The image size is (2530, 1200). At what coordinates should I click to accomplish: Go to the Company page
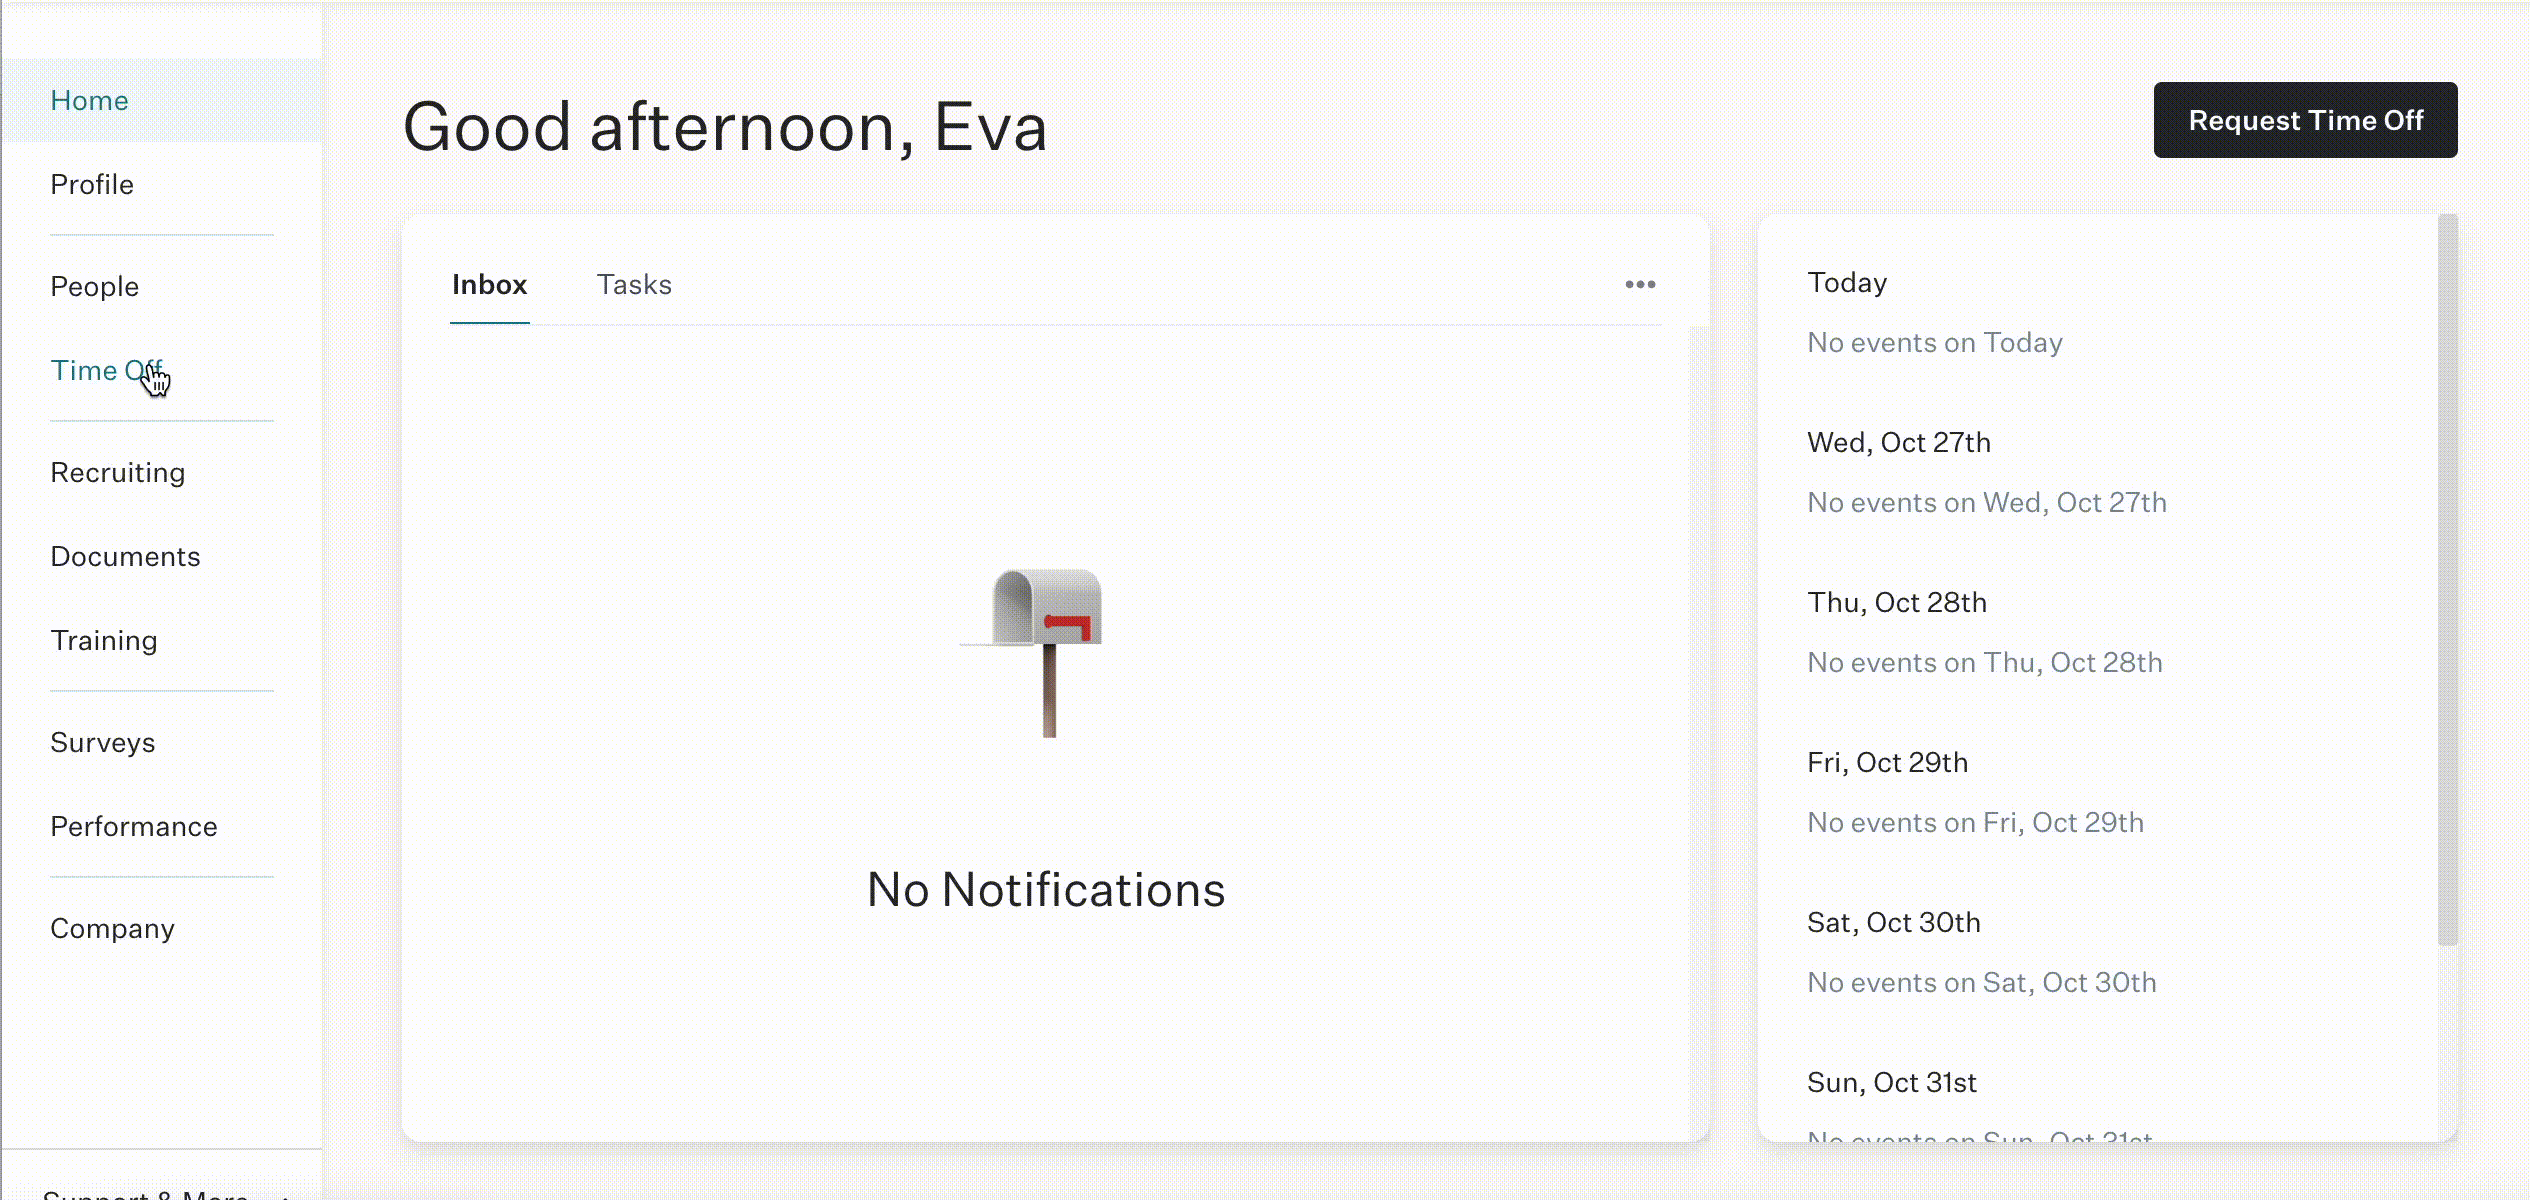point(113,929)
